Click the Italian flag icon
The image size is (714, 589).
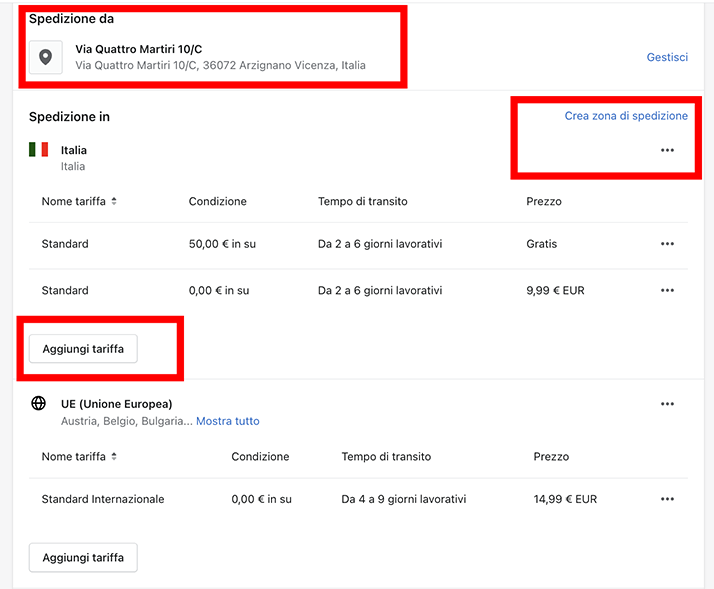(39, 149)
